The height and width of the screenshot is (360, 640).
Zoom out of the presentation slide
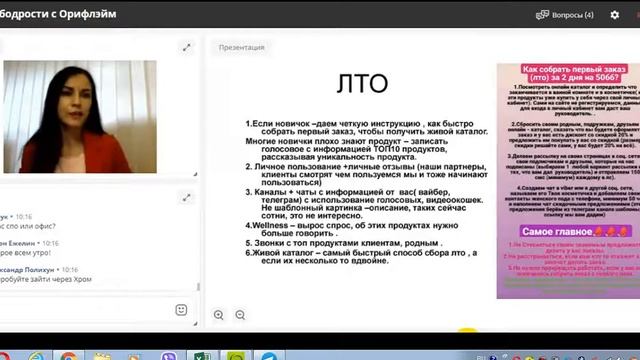(240, 315)
